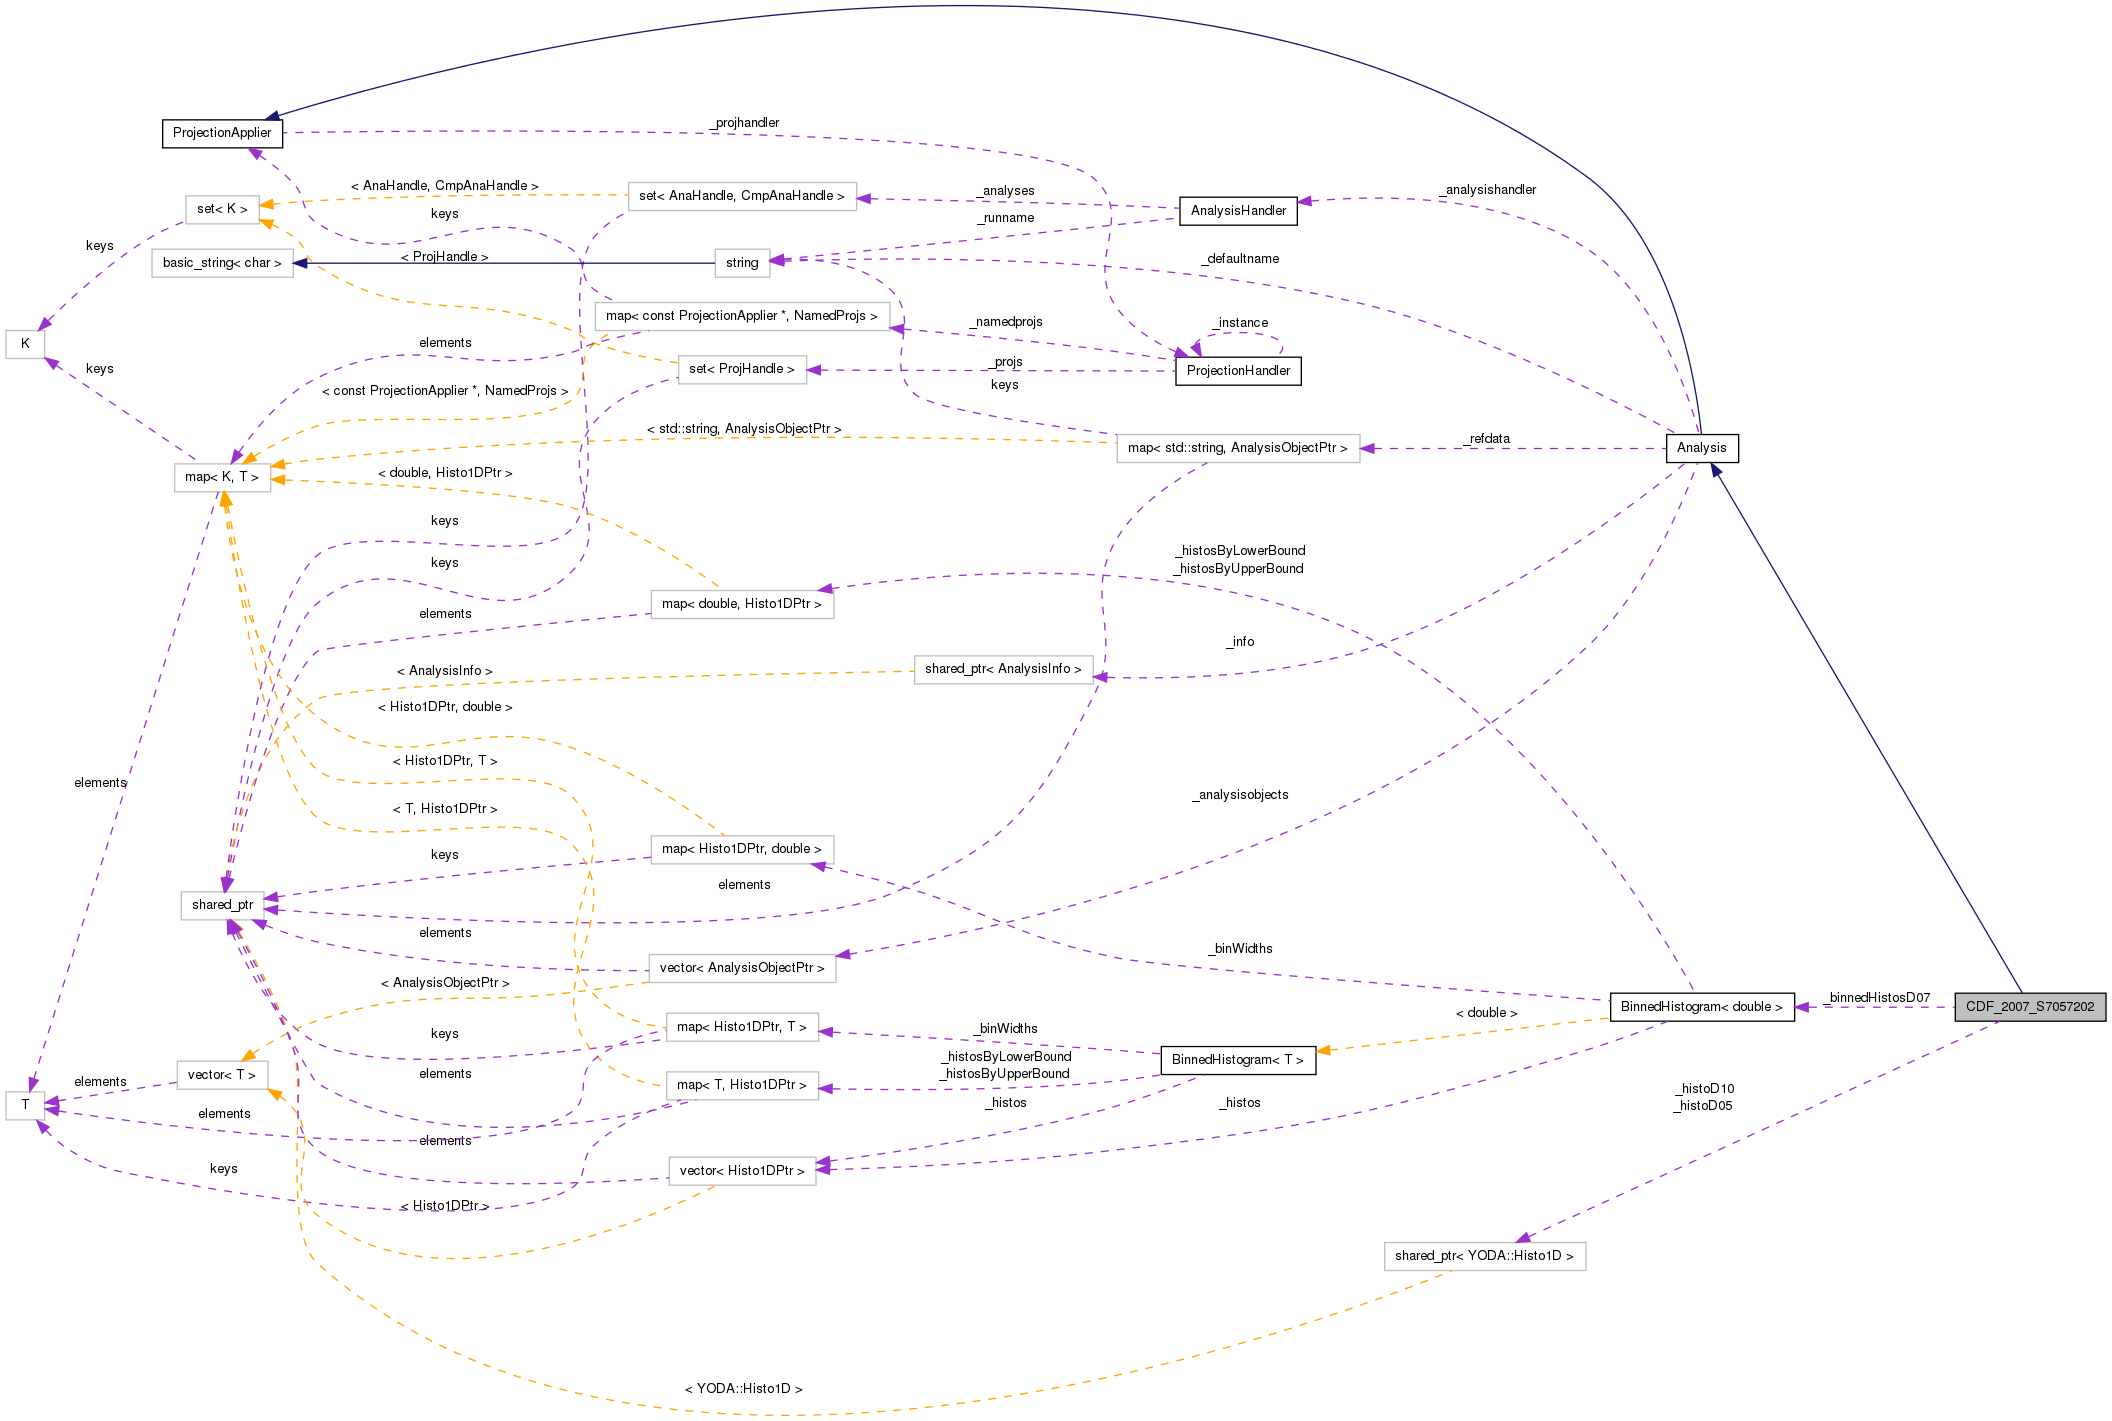Click the Analysis class node
The width and height of the screenshot is (2112, 1421).
1702,448
